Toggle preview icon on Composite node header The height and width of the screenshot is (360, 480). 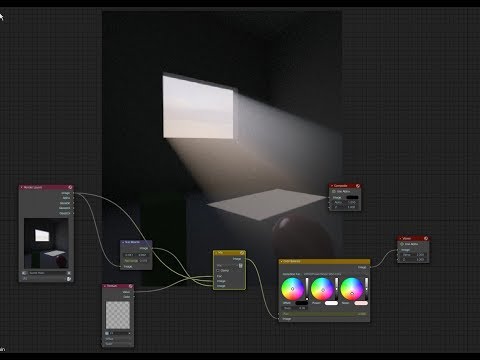358,186
